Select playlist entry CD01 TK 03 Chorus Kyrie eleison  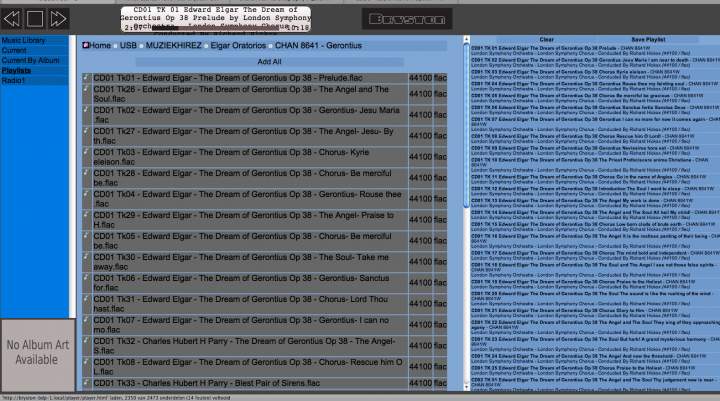click(x=595, y=74)
